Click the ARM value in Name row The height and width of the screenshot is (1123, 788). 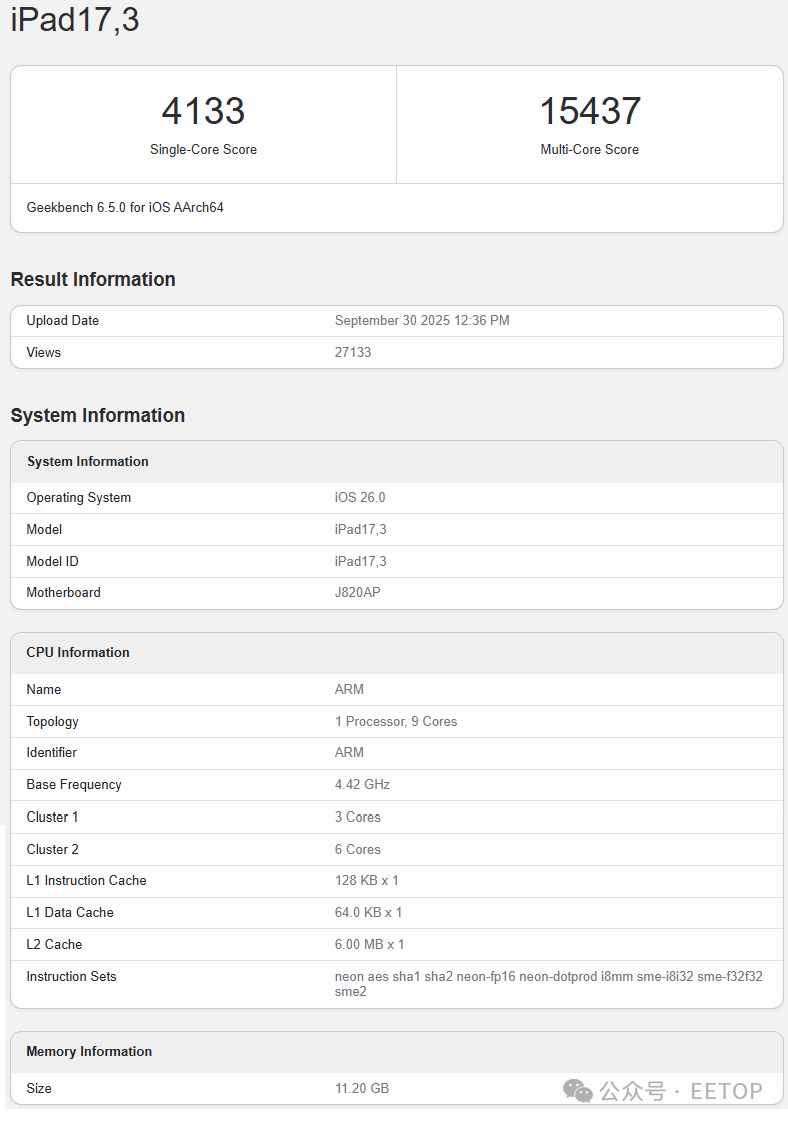(349, 689)
